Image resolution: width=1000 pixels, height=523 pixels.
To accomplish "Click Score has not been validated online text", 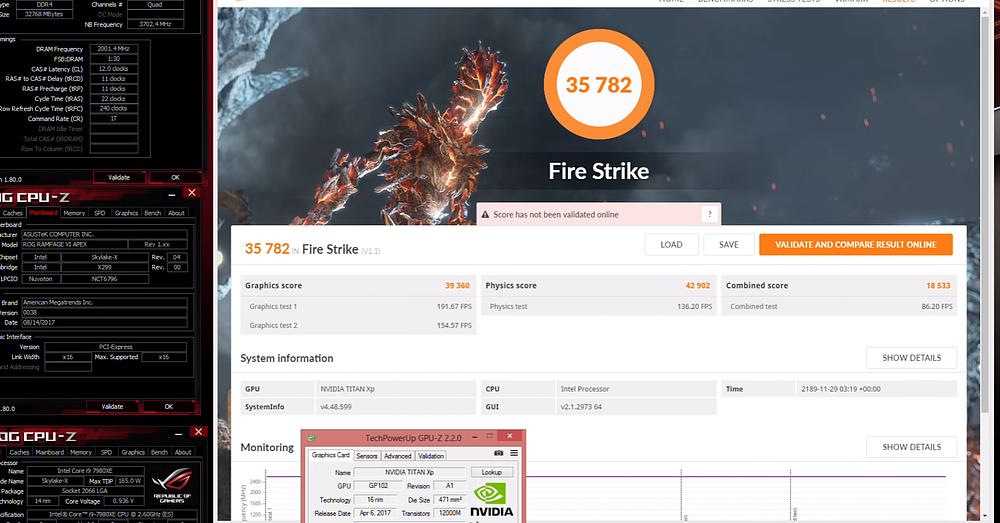I will (x=556, y=215).
